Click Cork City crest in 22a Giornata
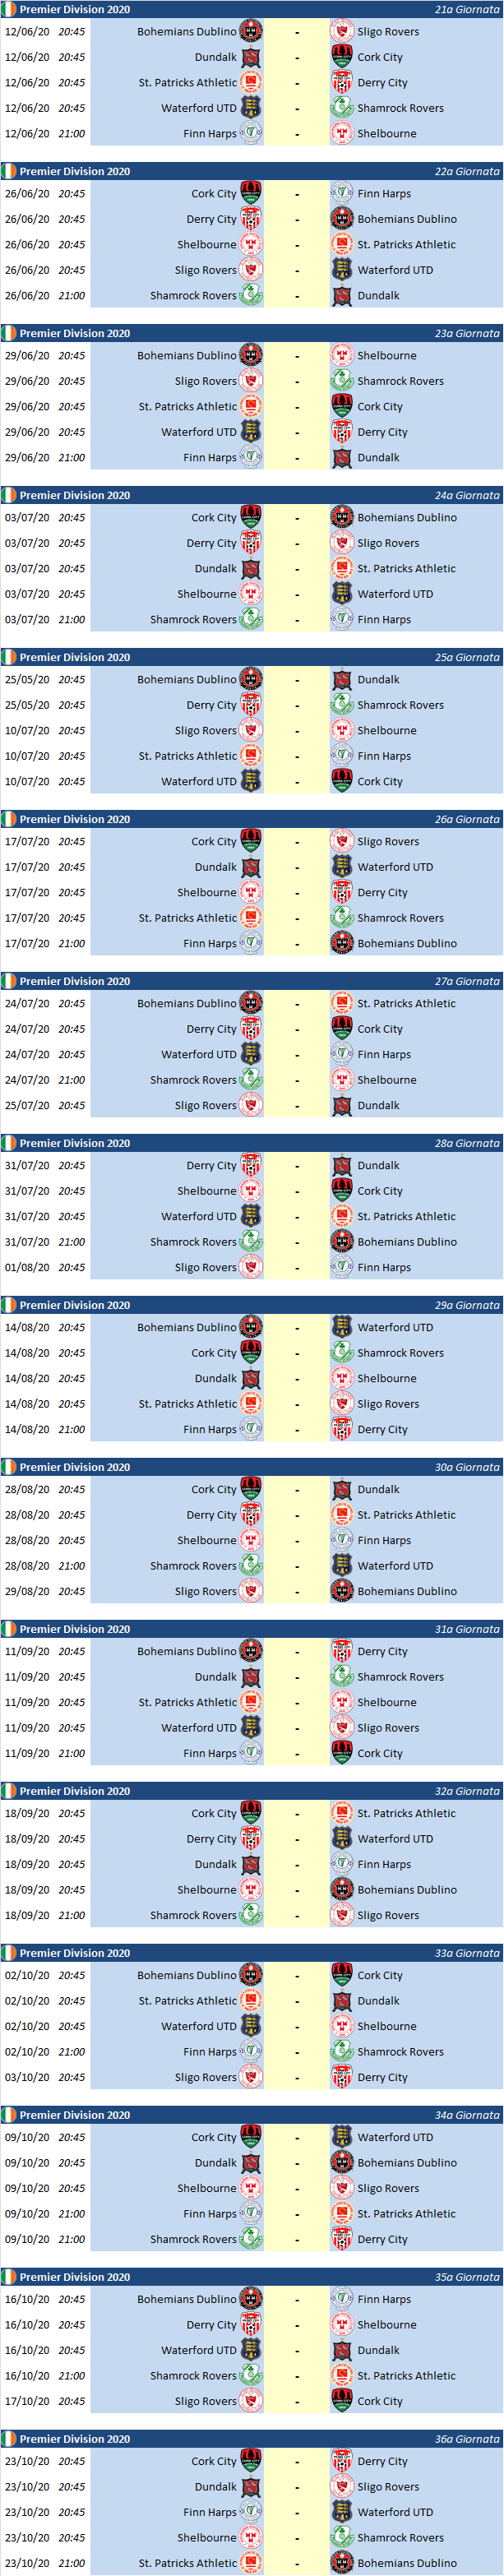 tap(251, 194)
